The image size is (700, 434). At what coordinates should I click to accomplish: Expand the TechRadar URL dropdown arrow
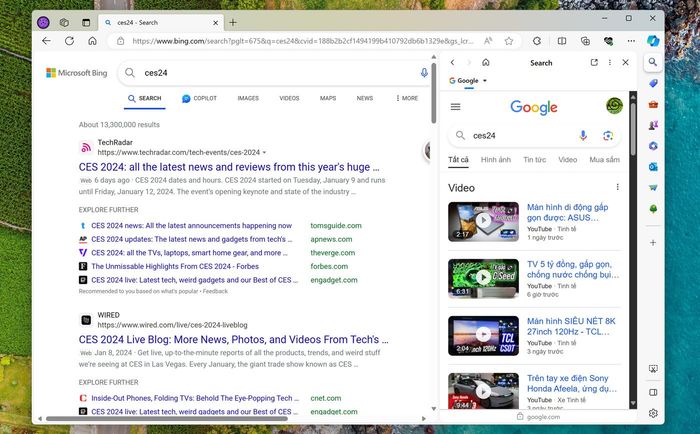click(264, 153)
